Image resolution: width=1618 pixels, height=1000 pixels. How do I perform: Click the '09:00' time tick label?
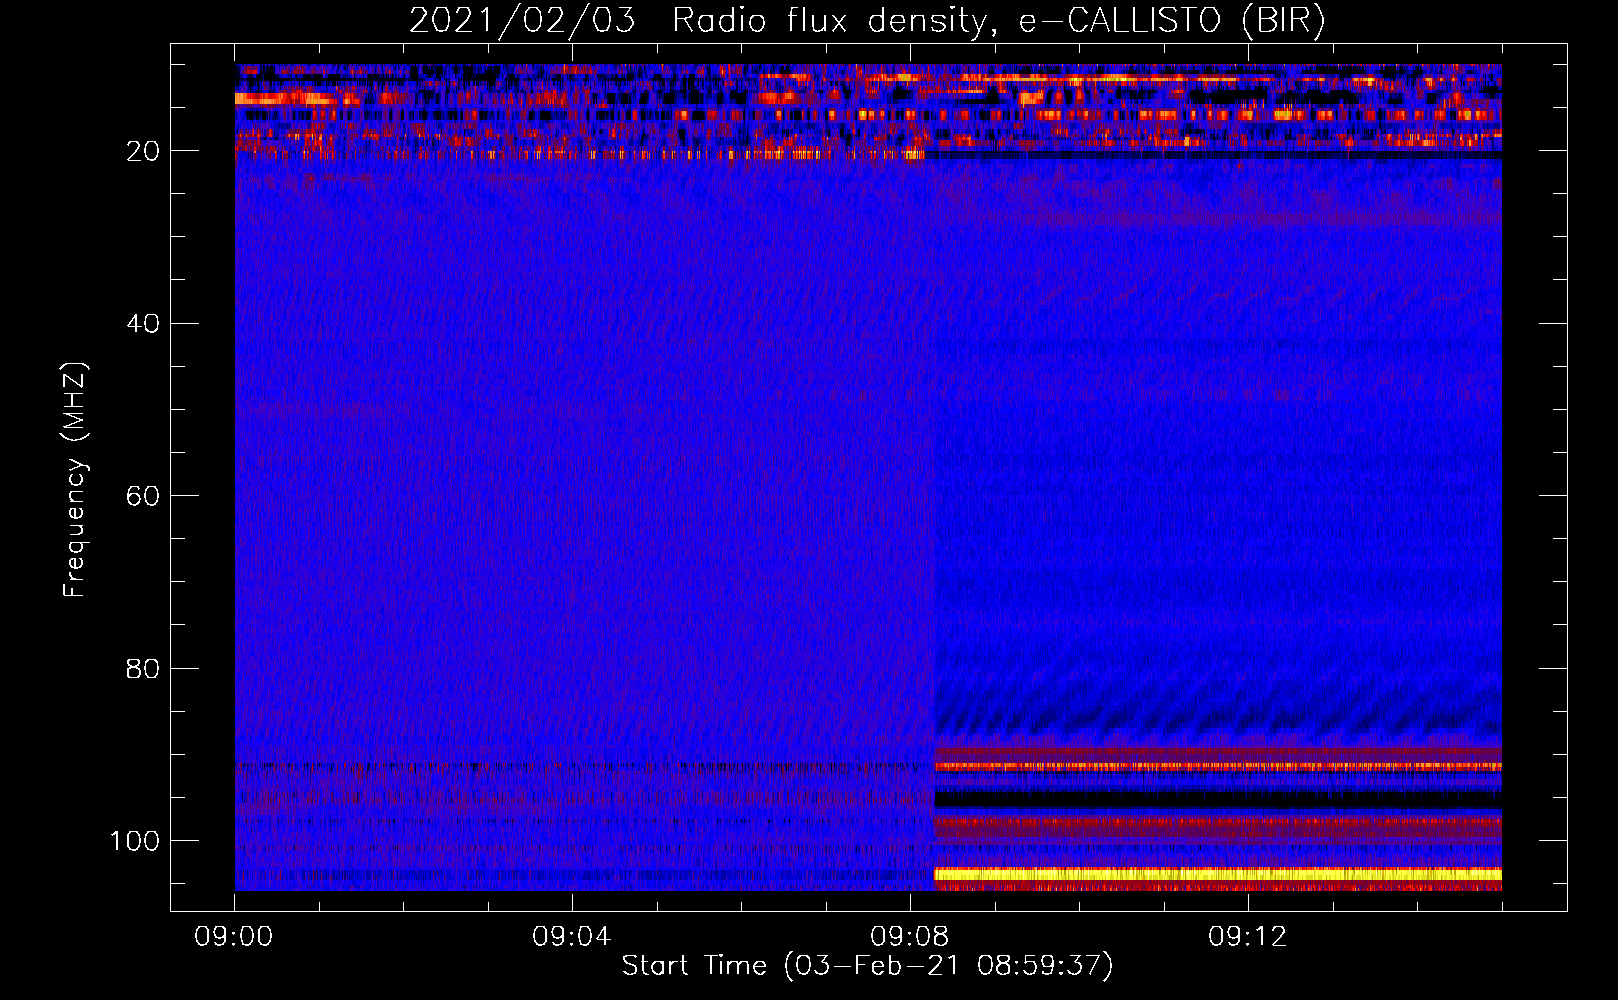point(234,937)
